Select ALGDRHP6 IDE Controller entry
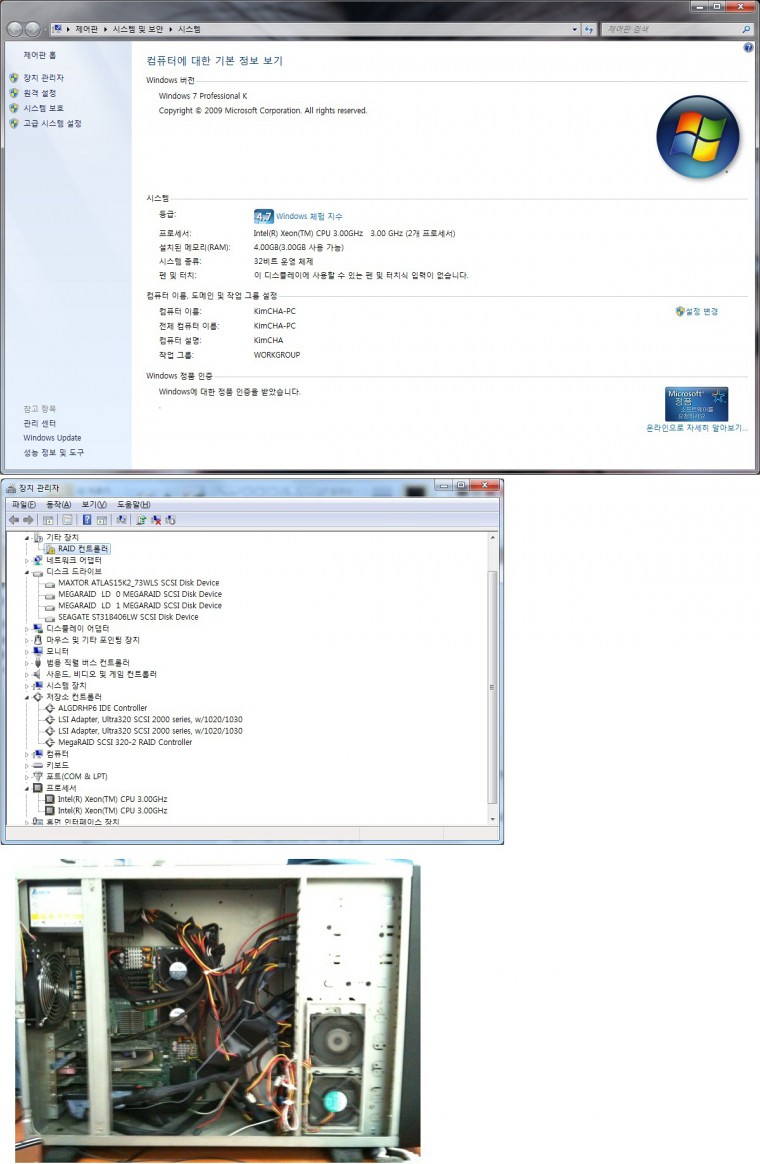The image size is (760, 1164). click(102, 708)
